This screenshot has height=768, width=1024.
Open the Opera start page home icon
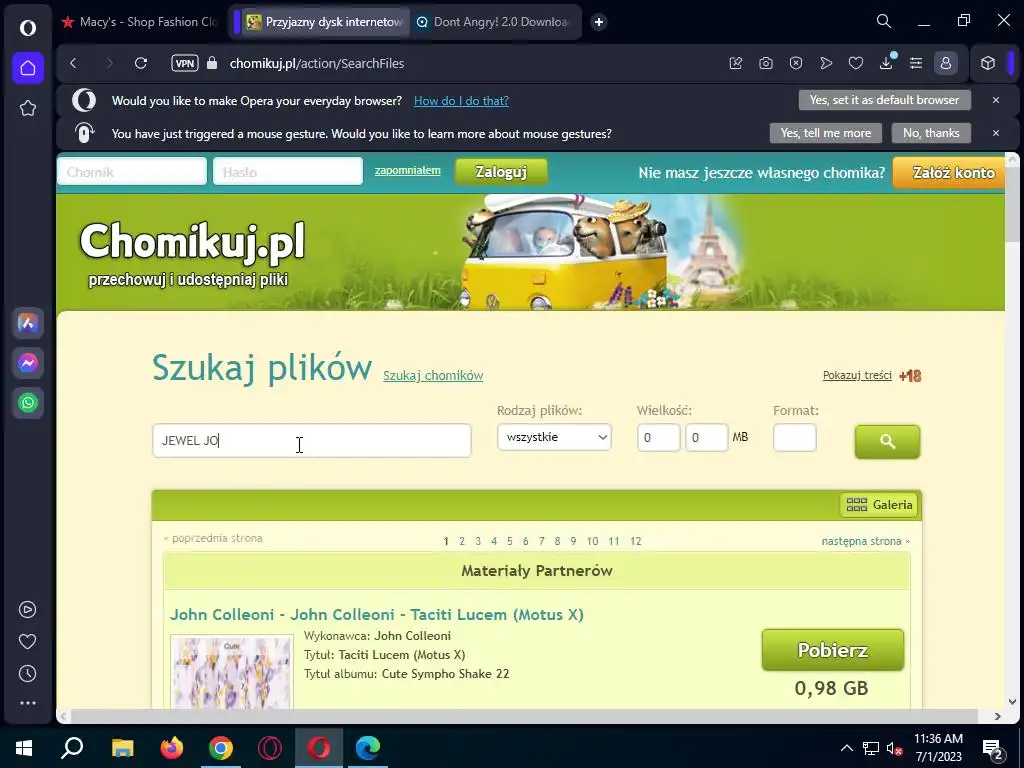pos(27,68)
